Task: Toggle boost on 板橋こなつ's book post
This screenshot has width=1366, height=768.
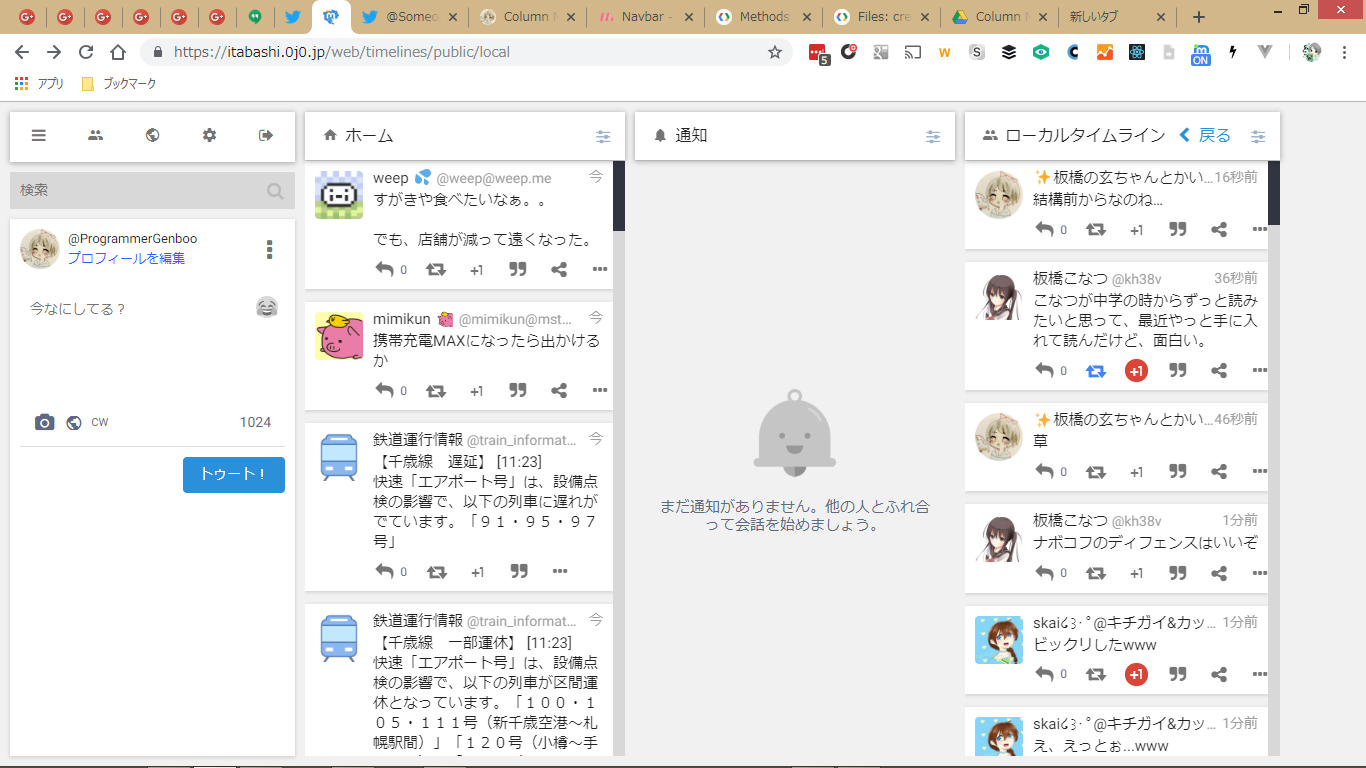Action: click(x=1096, y=371)
